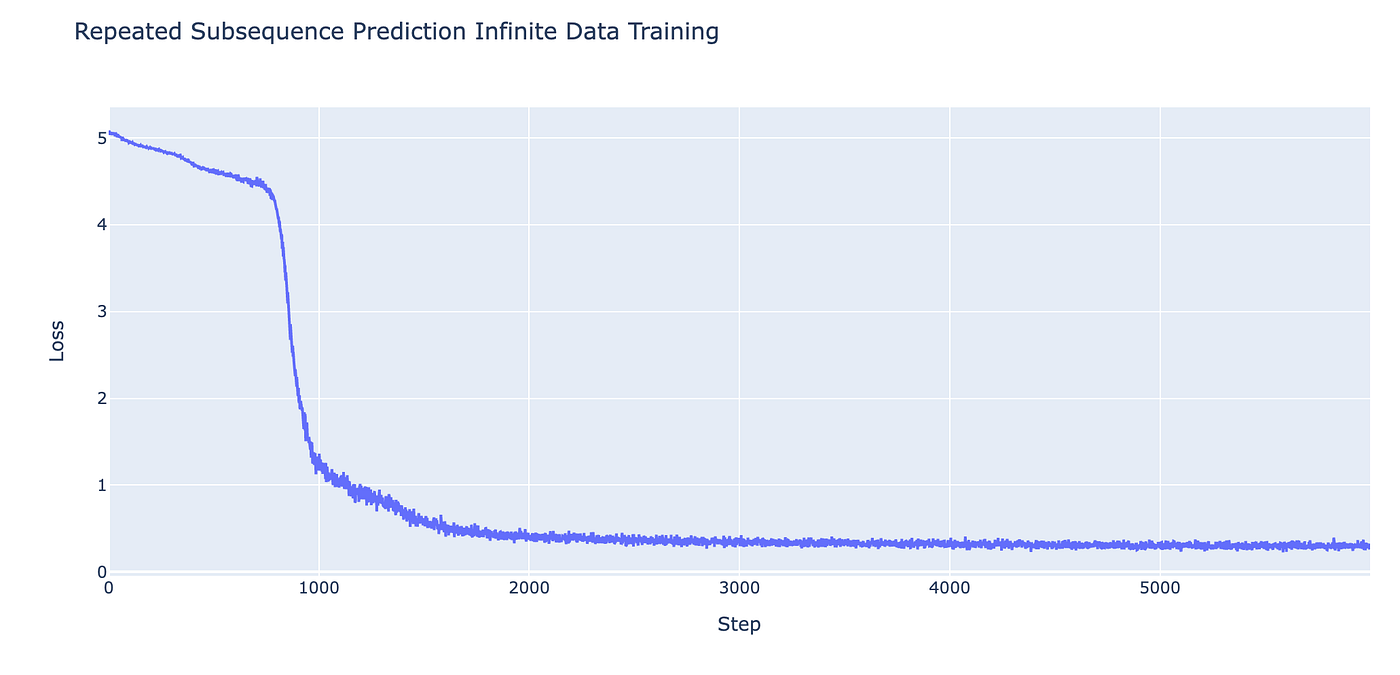1400x675 pixels.
Task: Click y-axis tick label 0
Action: pos(102,572)
